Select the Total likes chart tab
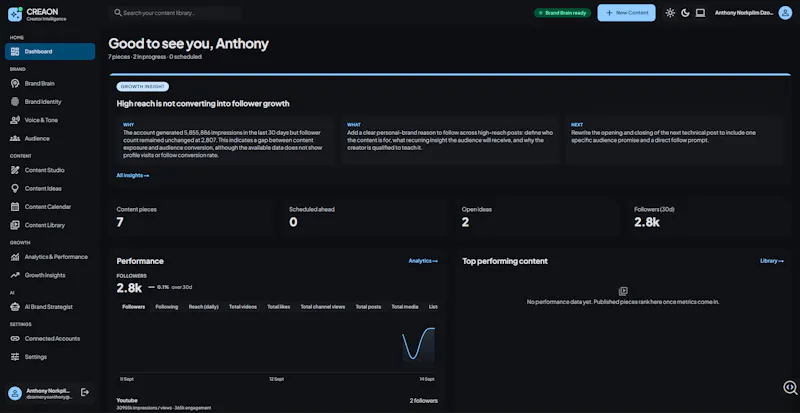 point(279,307)
